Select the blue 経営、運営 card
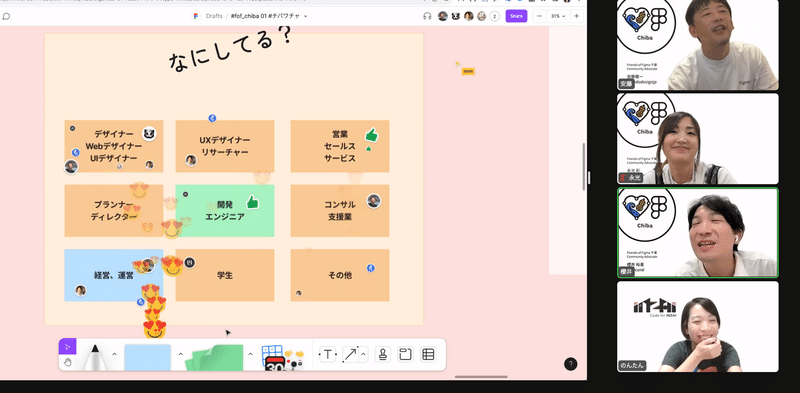Screen dimensions: 800x393 point(114,275)
